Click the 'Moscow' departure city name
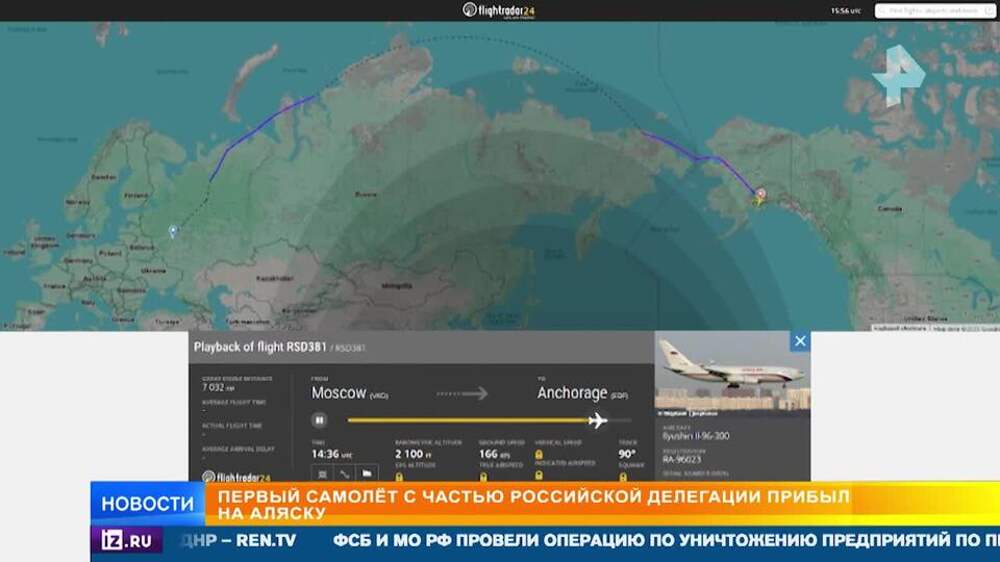This screenshot has width=1000, height=562. point(339,393)
